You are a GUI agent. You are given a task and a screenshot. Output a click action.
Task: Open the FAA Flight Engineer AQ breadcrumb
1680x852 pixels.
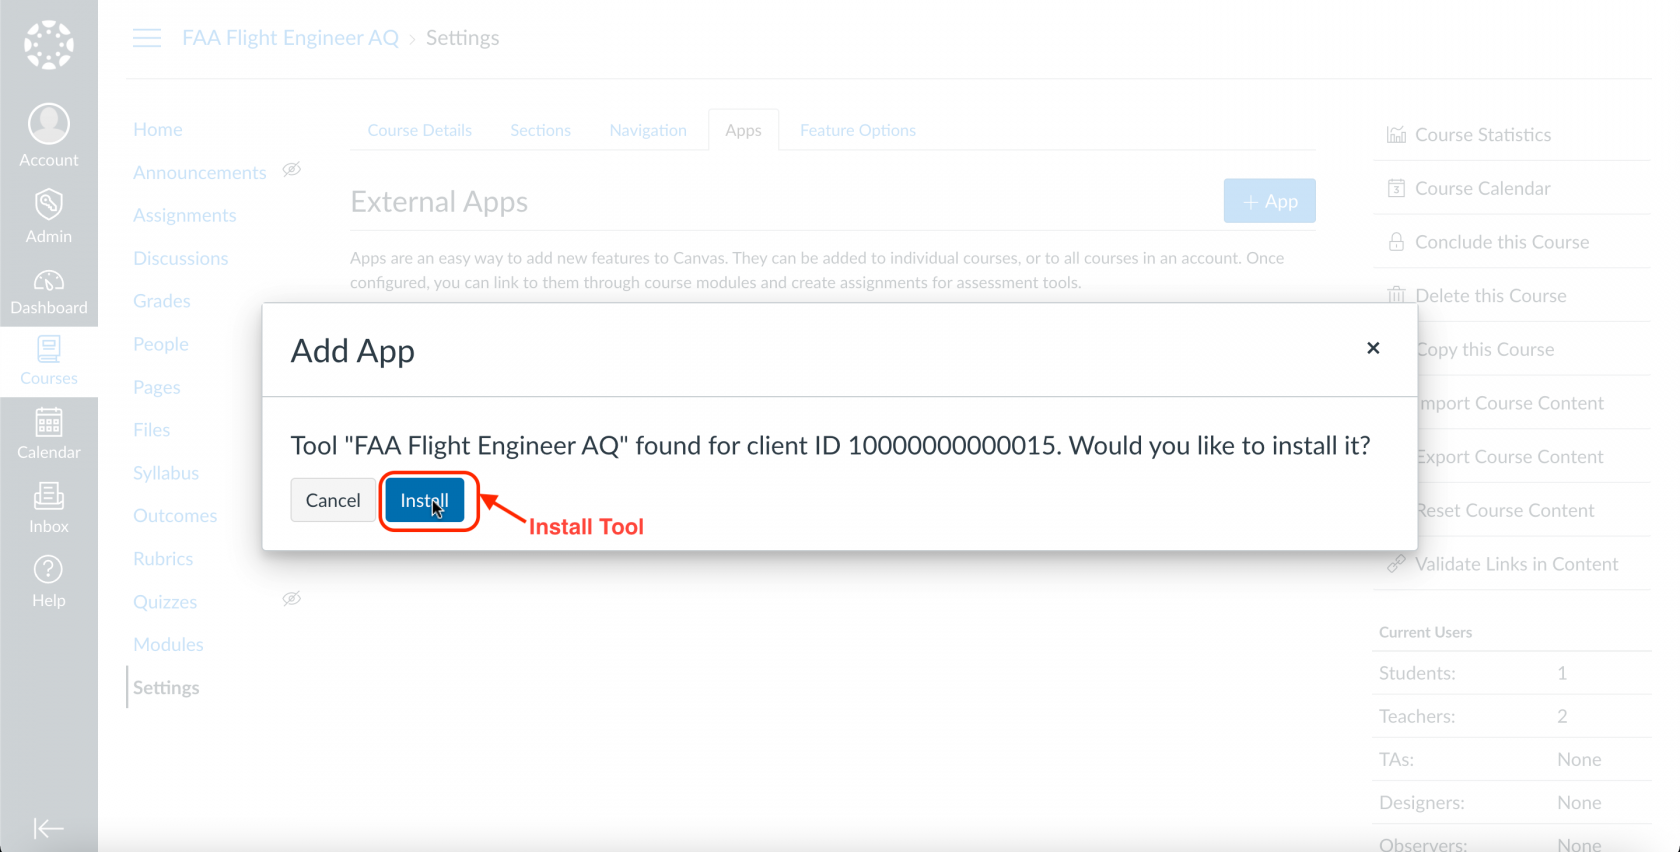pos(290,38)
